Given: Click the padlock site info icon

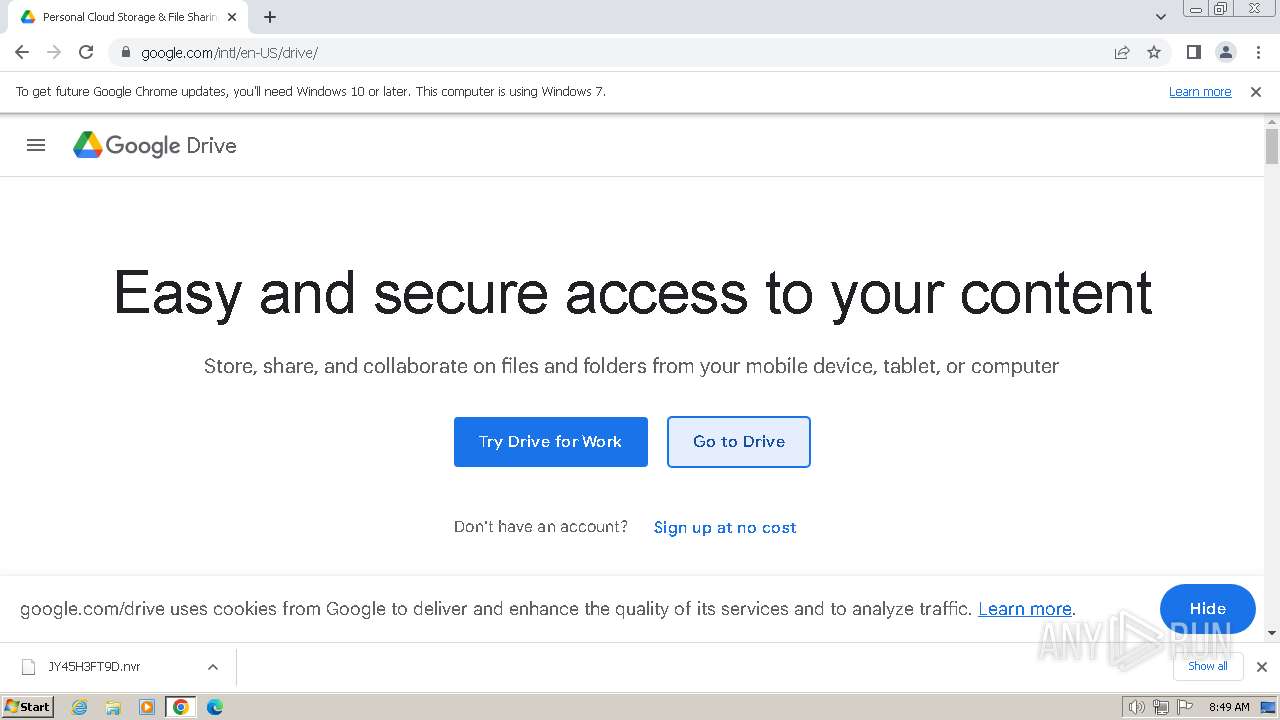Looking at the screenshot, I should (x=126, y=52).
